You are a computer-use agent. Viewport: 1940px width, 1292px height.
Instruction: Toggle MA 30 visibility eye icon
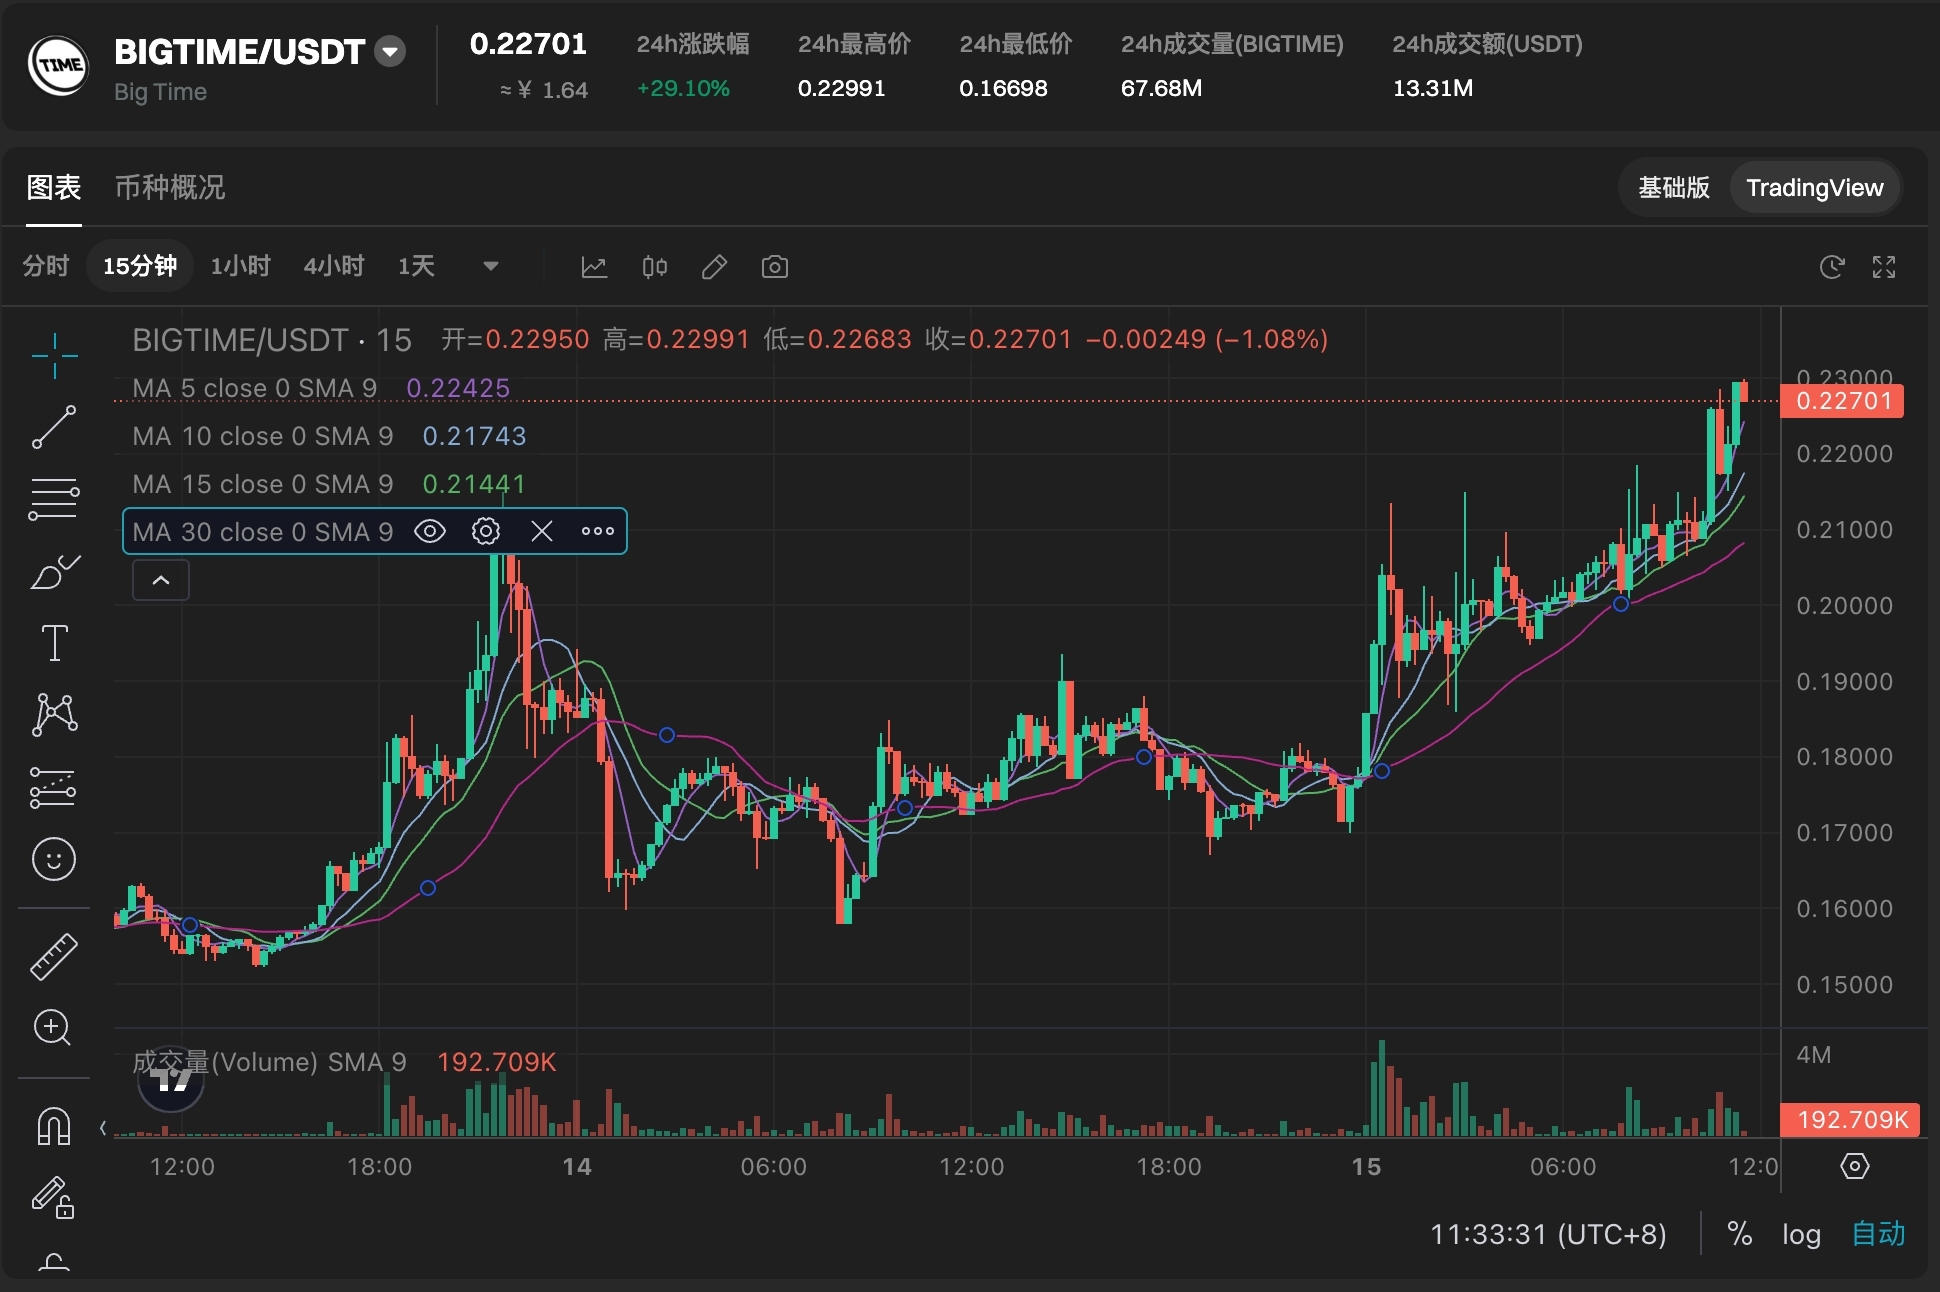pyautogui.click(x=430, y=531)
